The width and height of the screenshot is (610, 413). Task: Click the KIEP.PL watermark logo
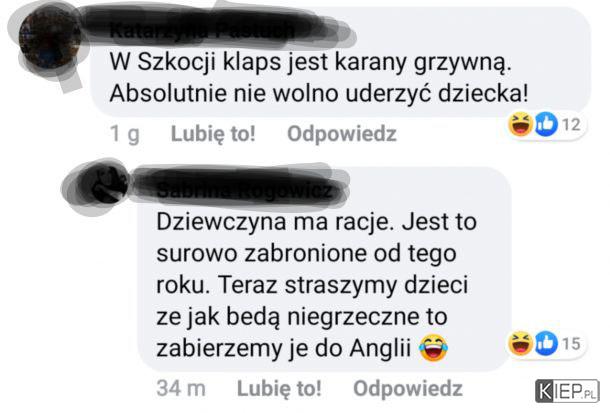(567, 391)
